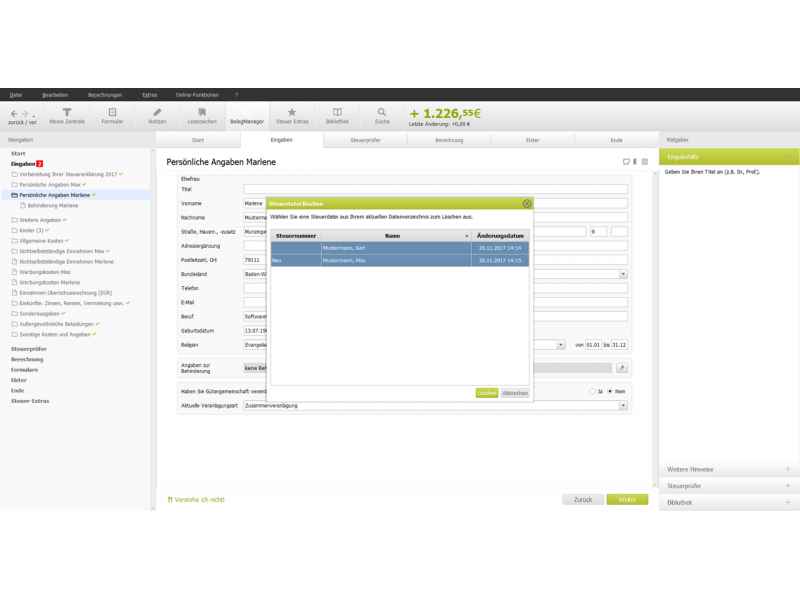Select the Mustermann, Max row
Viewport: 800px width, 600px height.
pyautogui.click(x=400, y=260)
